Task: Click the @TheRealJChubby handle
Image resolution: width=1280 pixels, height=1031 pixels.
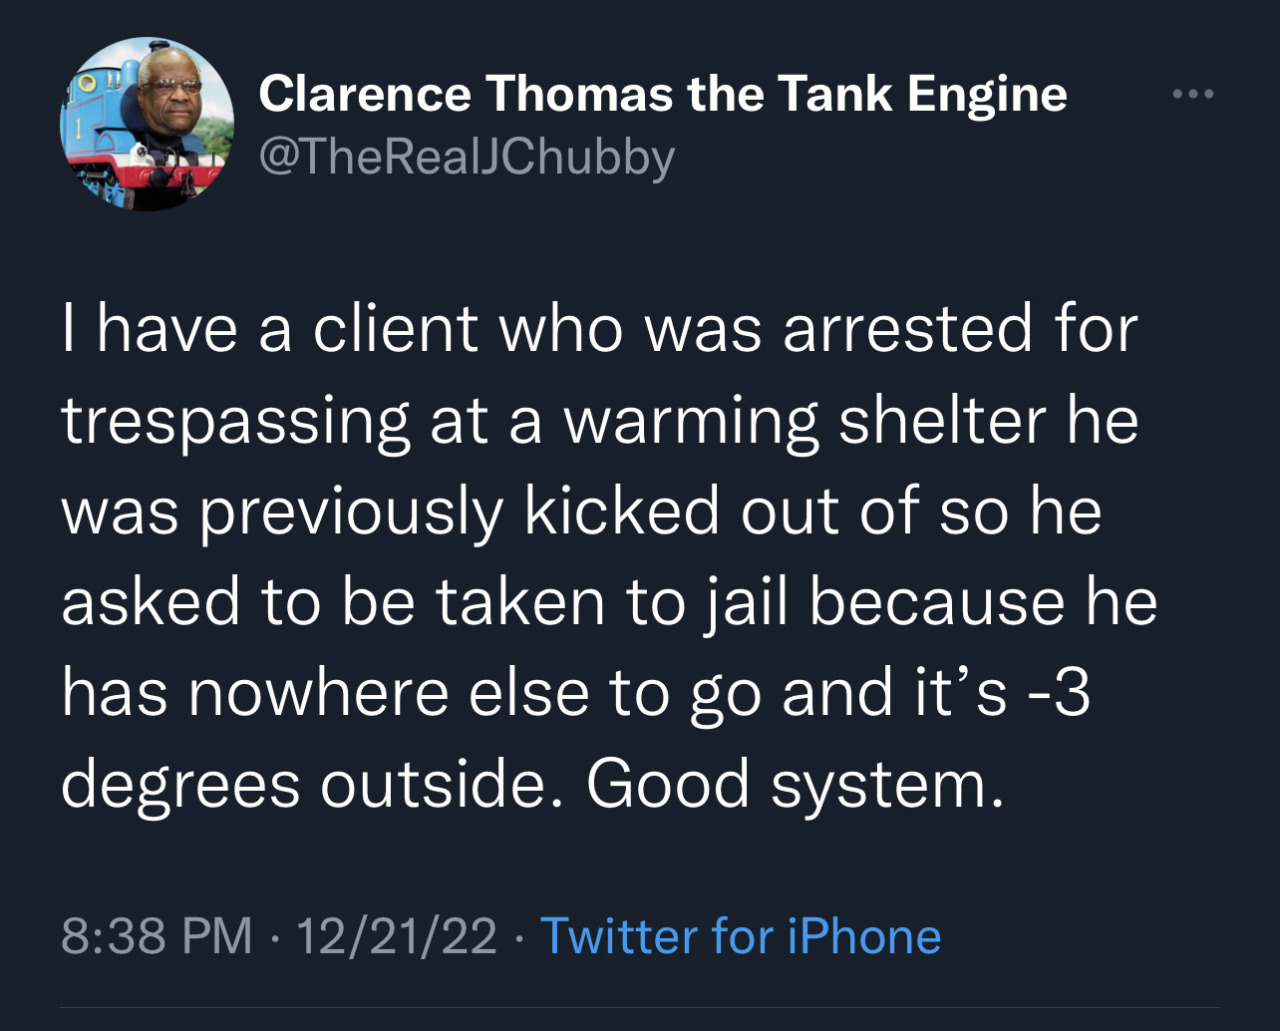Action: pyautogui.click(x=466, y=157)
